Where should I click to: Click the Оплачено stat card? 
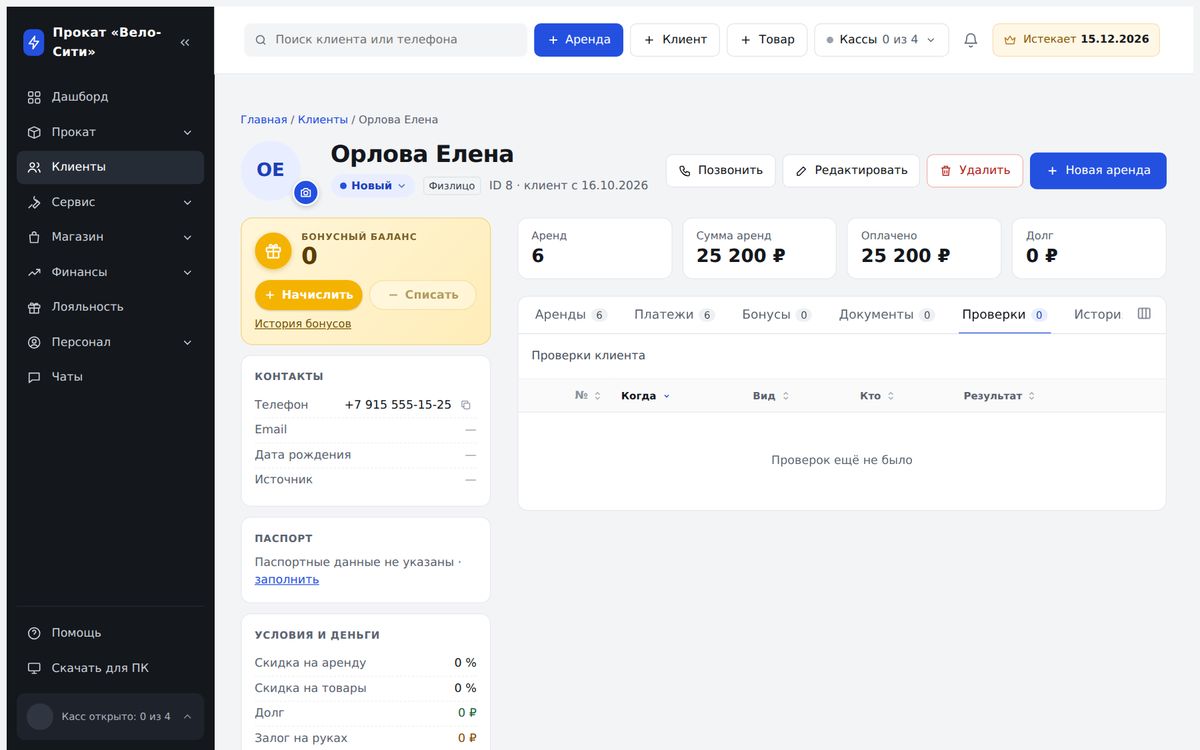click(x=924, y=248)
